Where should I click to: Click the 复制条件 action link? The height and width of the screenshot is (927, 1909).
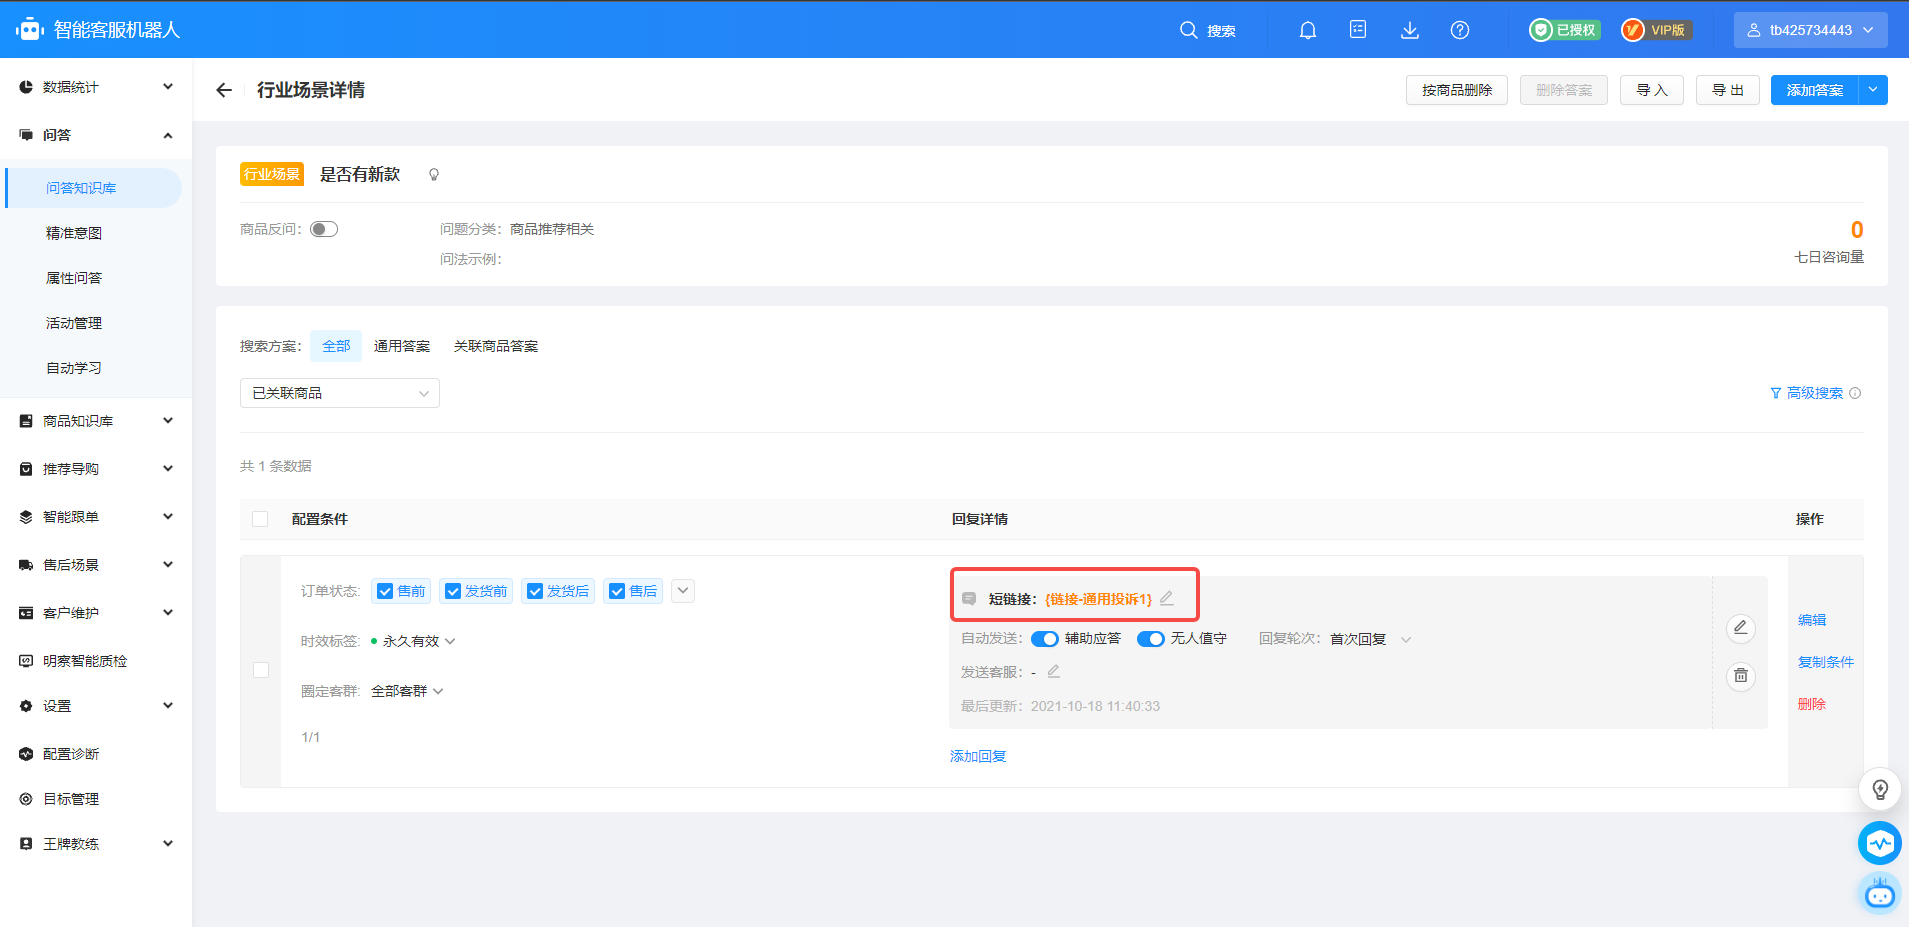(1826, 662)
